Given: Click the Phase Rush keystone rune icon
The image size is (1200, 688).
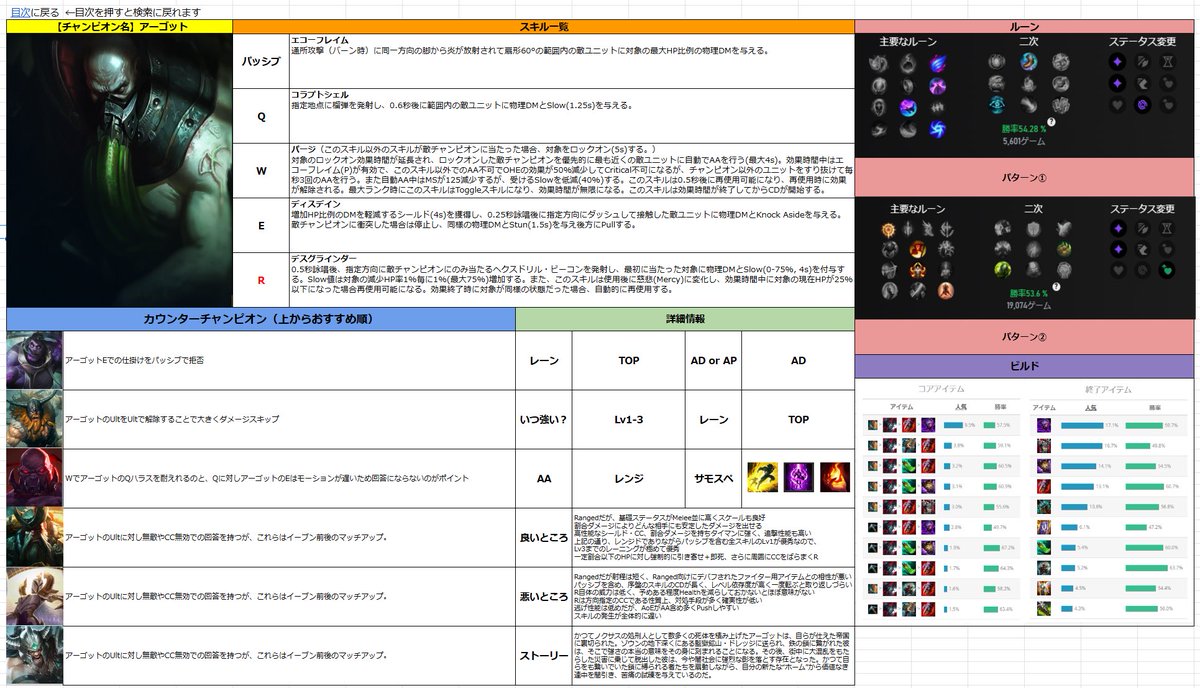Looking at the screenshot, I should pyautogui.click(x=938, y=63).
